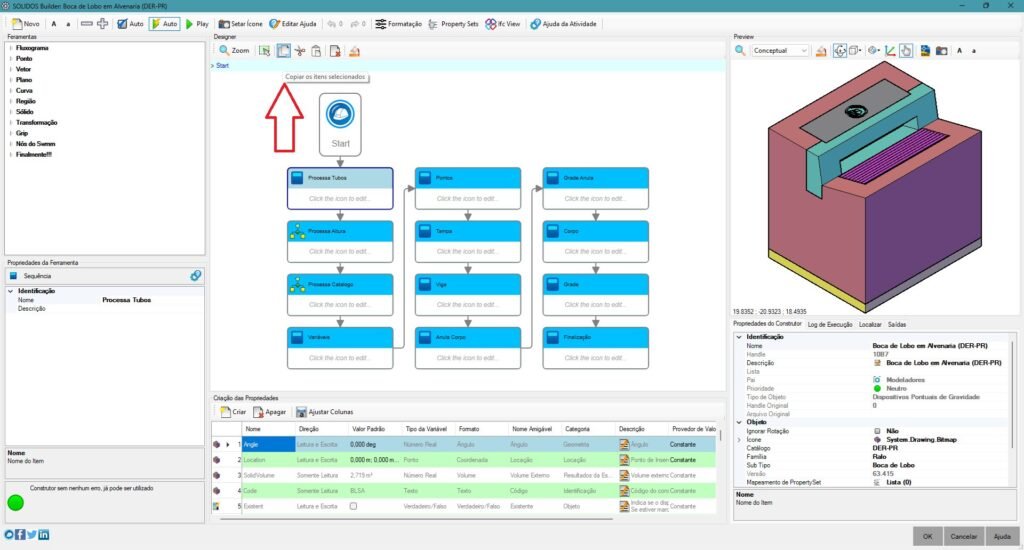Click the paste clipboard icon in Designer

click(316, 50)
